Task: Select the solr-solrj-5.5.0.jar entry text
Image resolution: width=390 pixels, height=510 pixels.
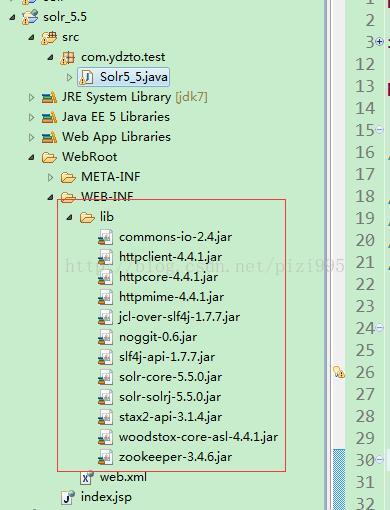Action: tap(170, 397)
